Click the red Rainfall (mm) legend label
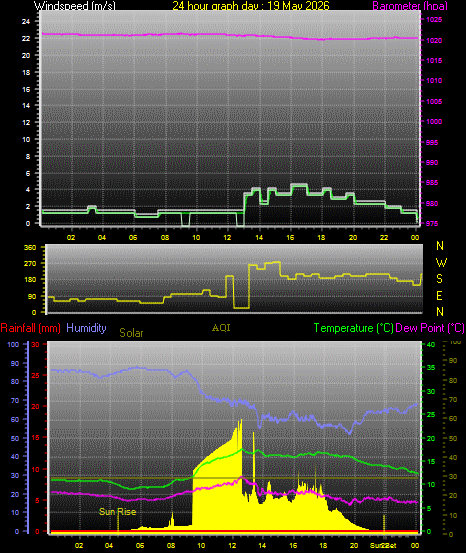The height and width of the screenshot is (553, 466). (30, 328)
